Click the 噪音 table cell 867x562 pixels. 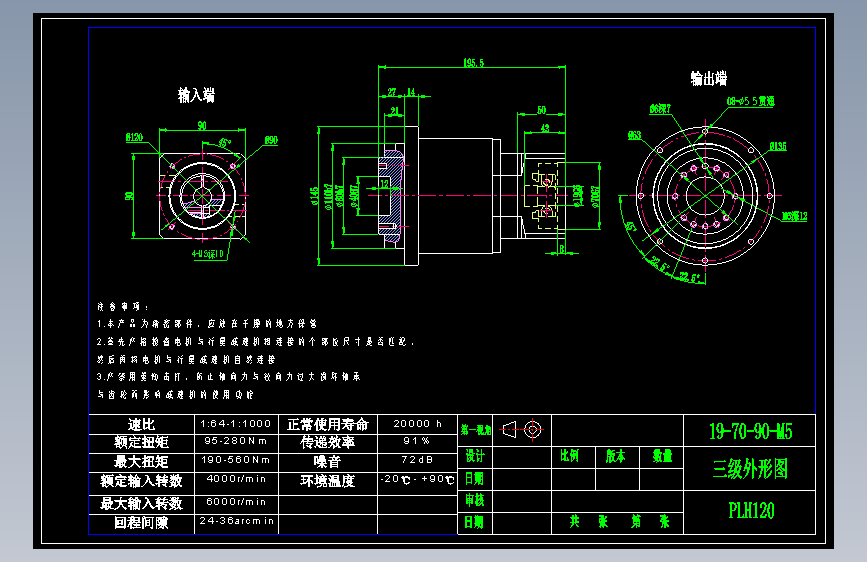pyautogui.click(x=328, y=461)
